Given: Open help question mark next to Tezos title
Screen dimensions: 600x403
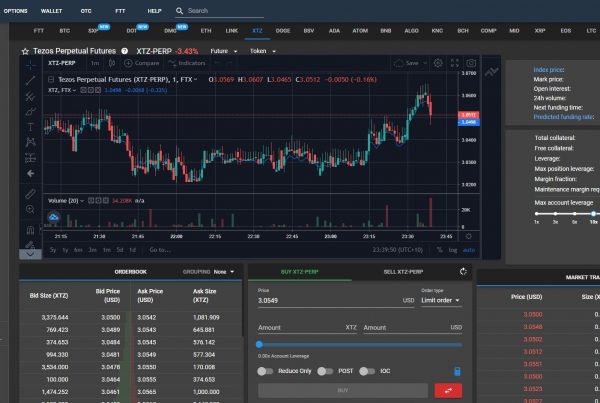Looking at the screenshot, I should 124,51.
